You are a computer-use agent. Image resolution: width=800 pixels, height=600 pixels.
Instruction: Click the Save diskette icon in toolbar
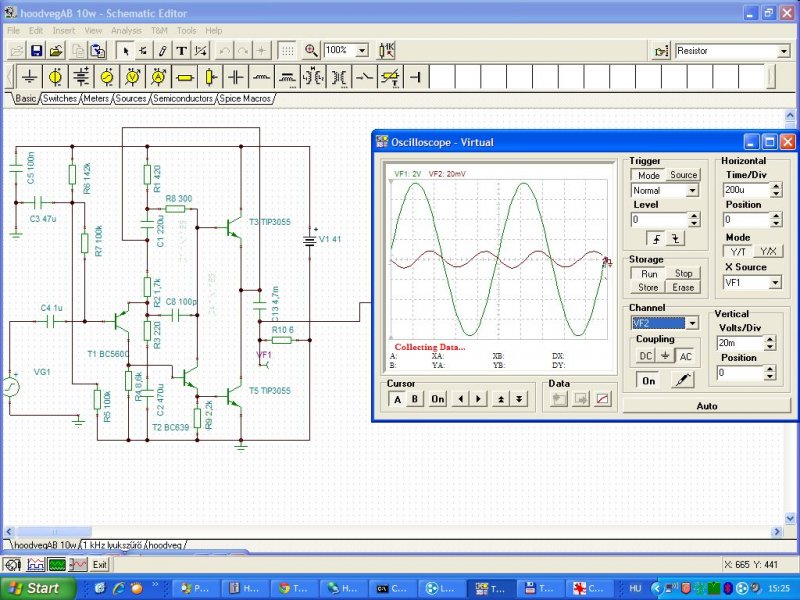pyautogui.click(x=36, y=50)
